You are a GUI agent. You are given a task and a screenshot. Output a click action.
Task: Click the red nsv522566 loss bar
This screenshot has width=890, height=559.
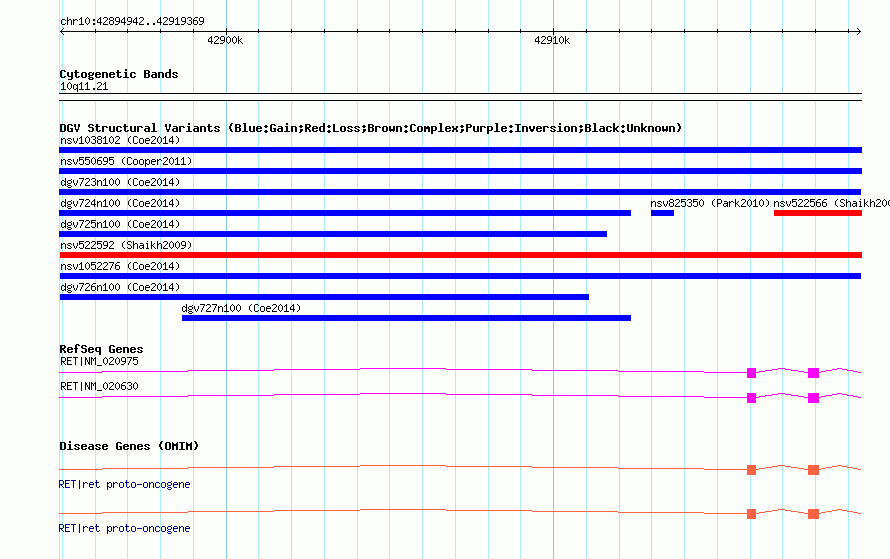(818, 213)
